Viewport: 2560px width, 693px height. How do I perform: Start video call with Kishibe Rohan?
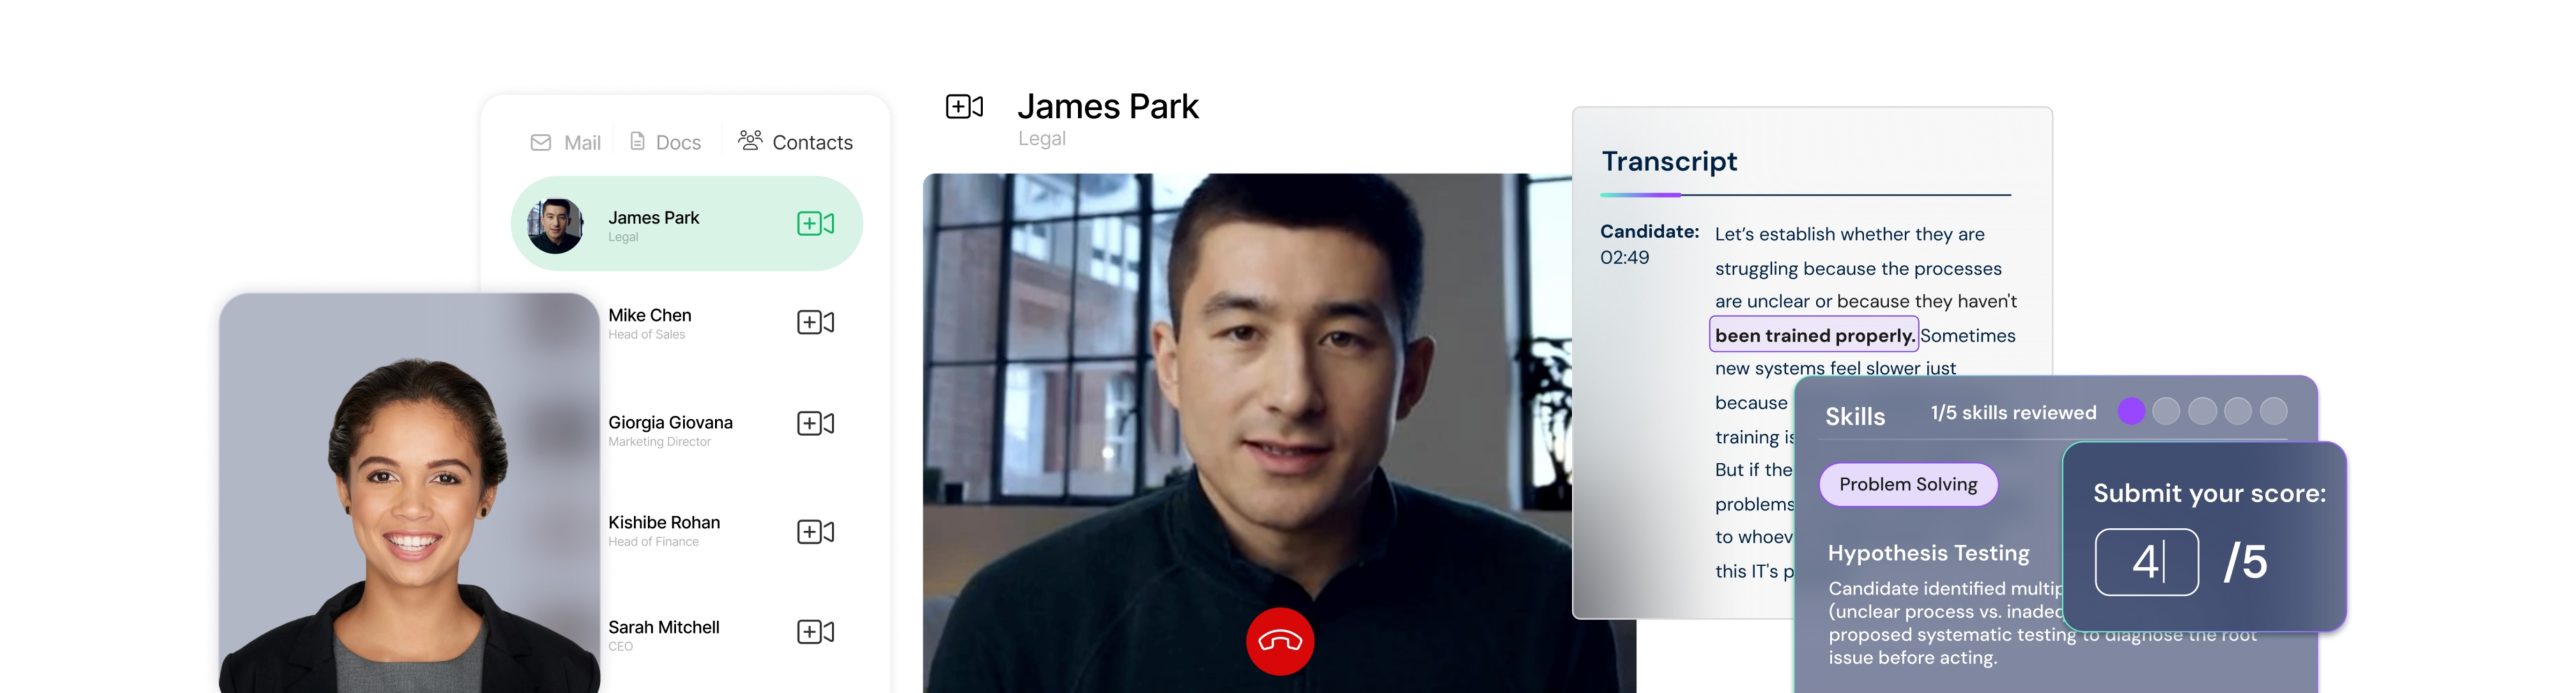pyautogui.click(x=815, y=531)
